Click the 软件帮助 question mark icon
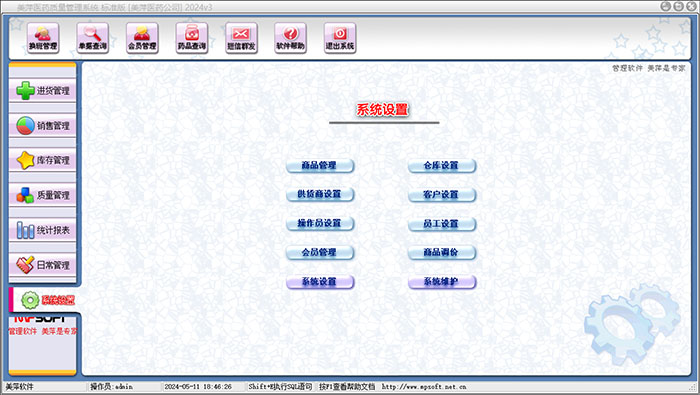Screen dimensions: 700x395 coord(290,38)
